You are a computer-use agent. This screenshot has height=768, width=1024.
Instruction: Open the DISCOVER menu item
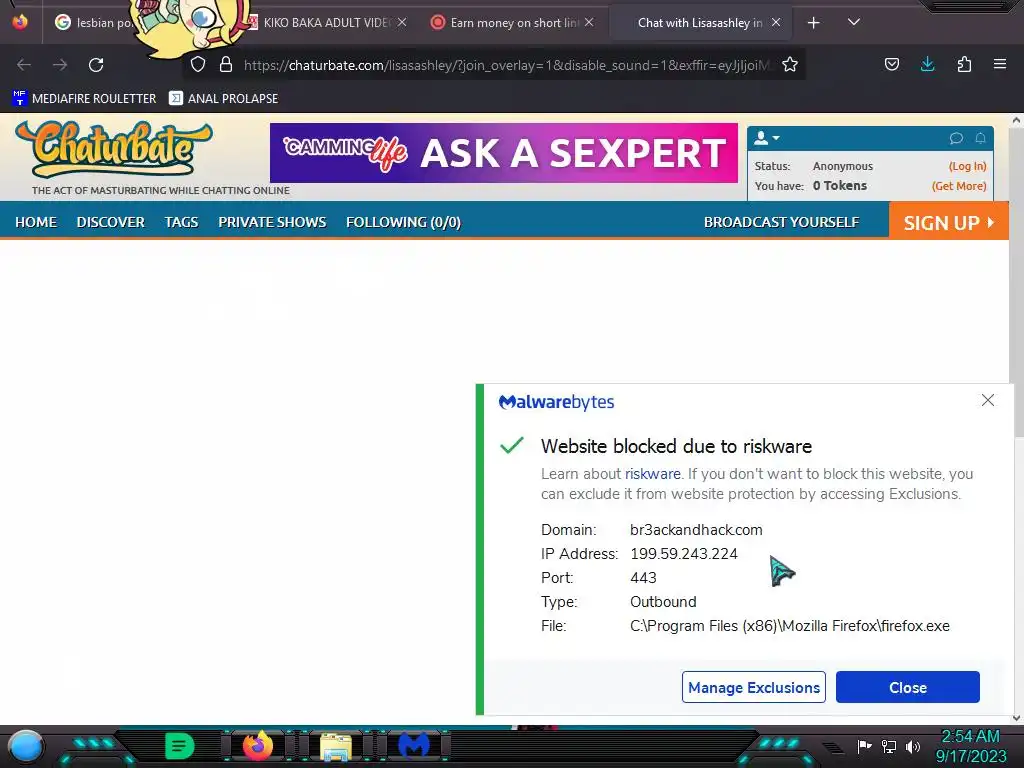110,222
